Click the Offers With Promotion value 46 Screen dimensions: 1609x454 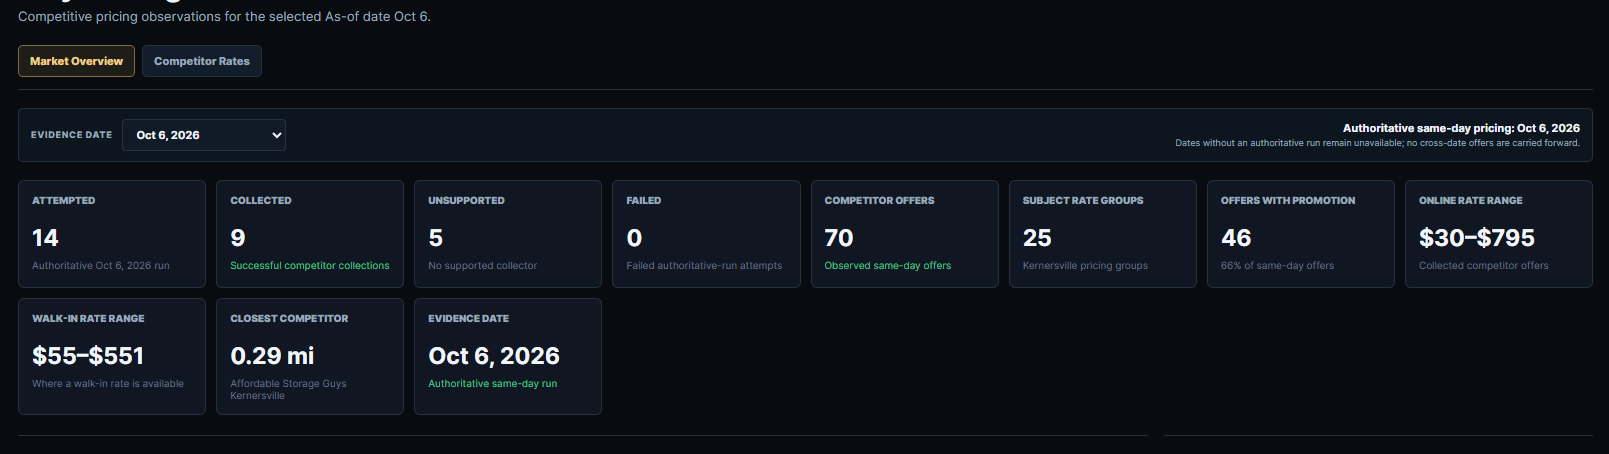coord(1236,238)
